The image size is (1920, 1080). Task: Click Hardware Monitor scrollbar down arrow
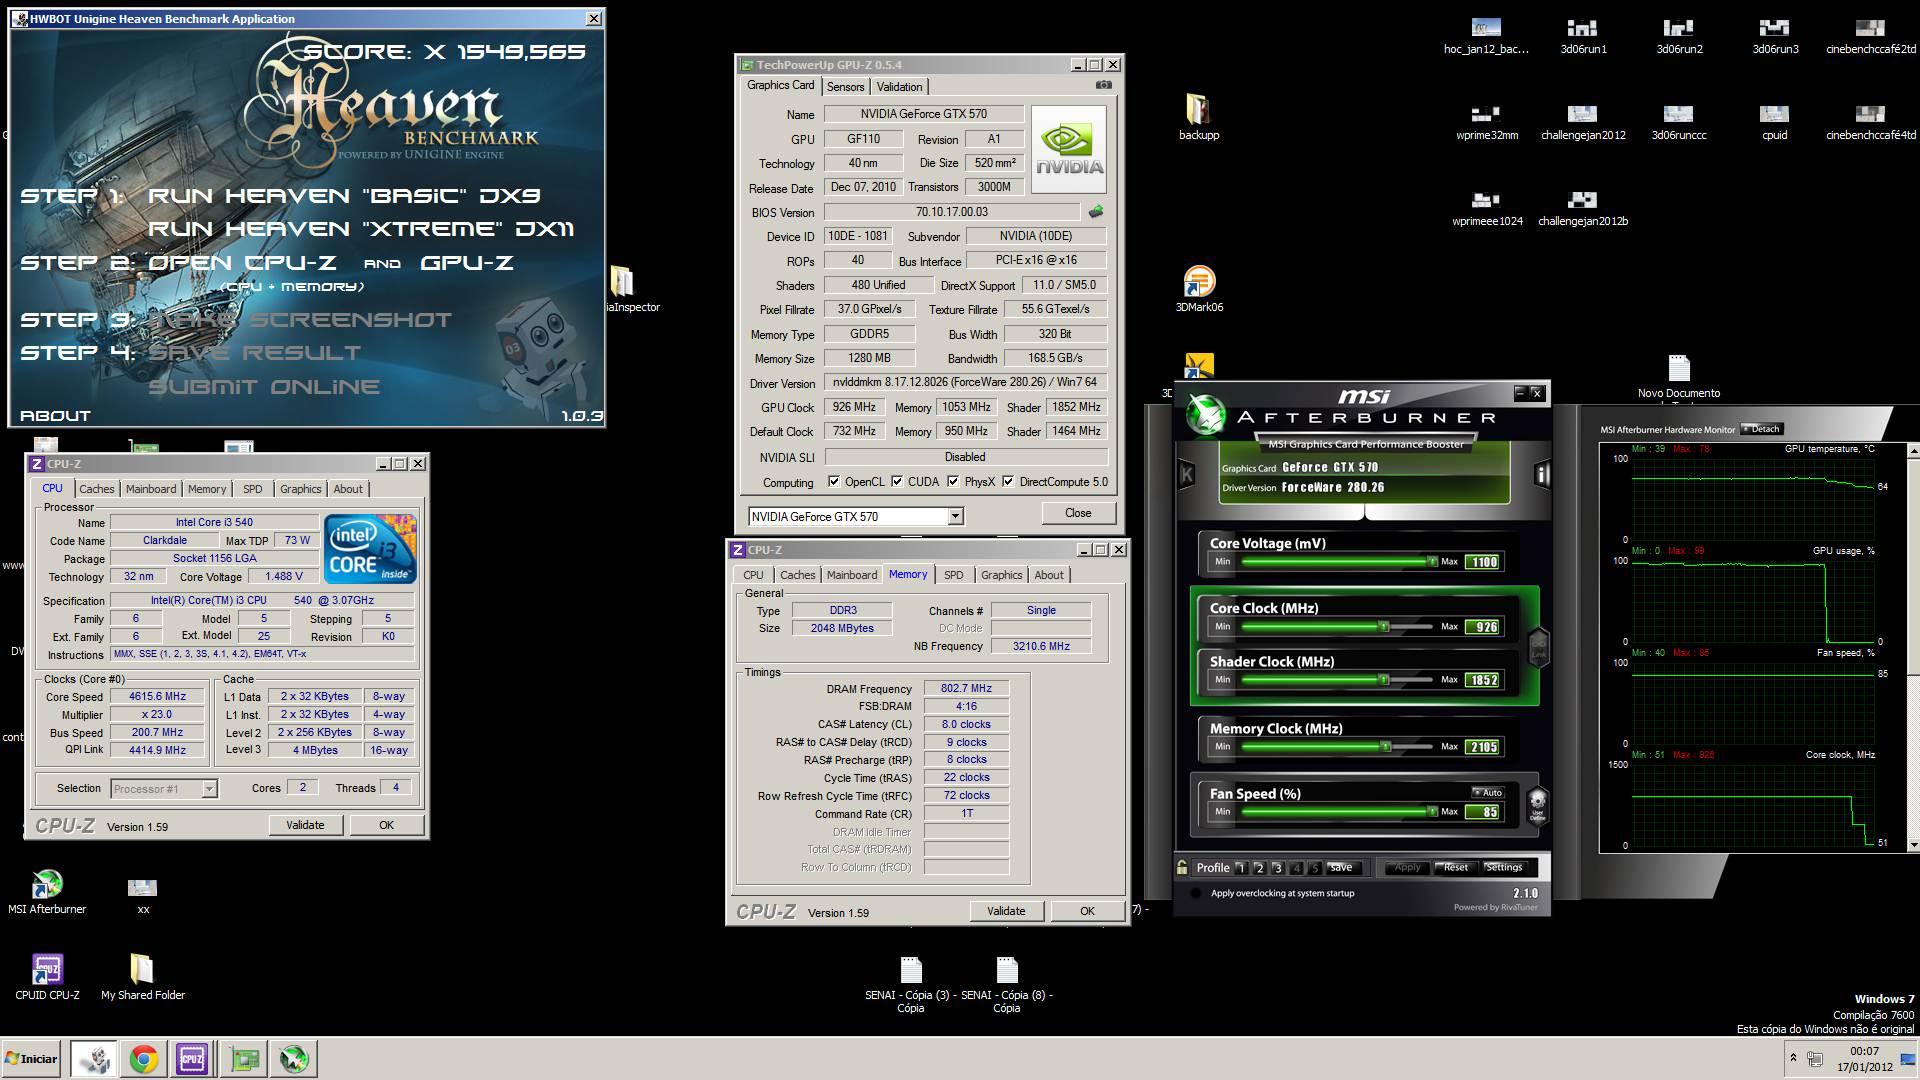tap(1913, 846)
